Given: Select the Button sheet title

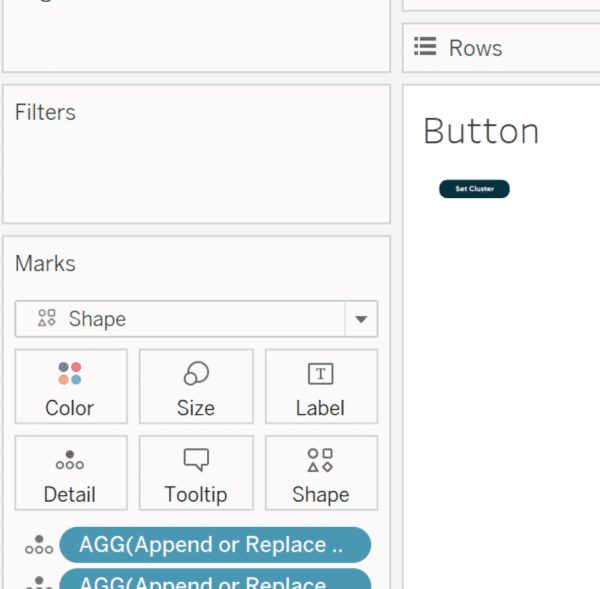Looking at the screenshot, I should pos(481,131).
